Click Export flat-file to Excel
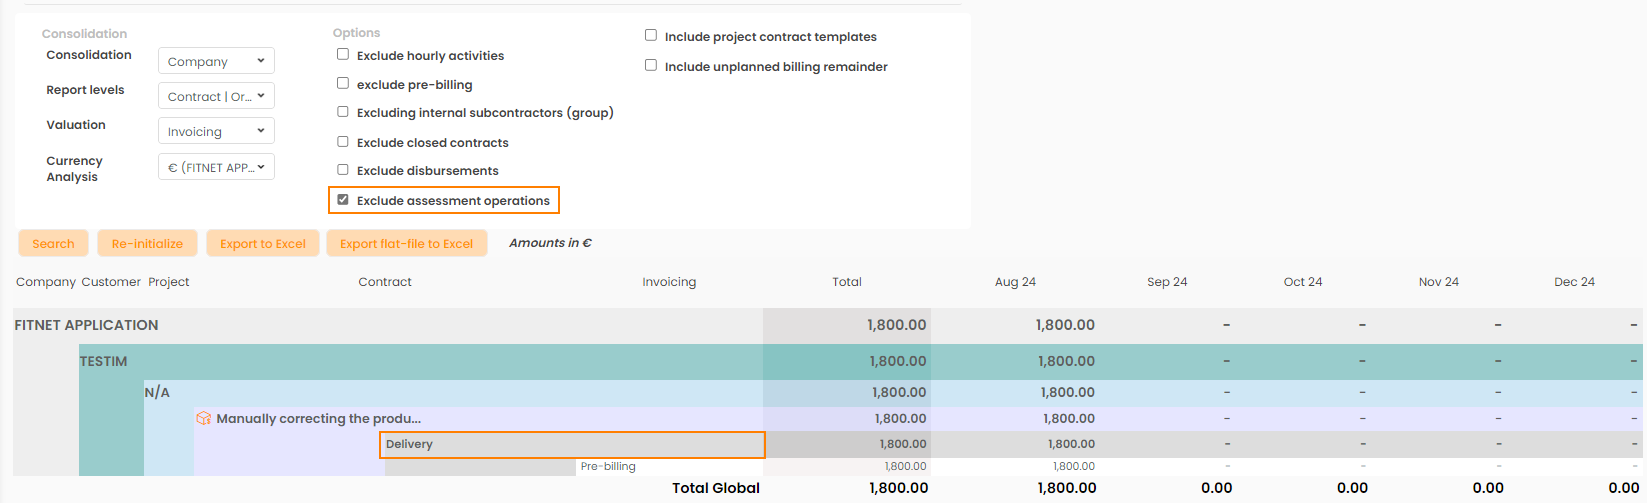Screen dimensions: 1647x503 406,243
